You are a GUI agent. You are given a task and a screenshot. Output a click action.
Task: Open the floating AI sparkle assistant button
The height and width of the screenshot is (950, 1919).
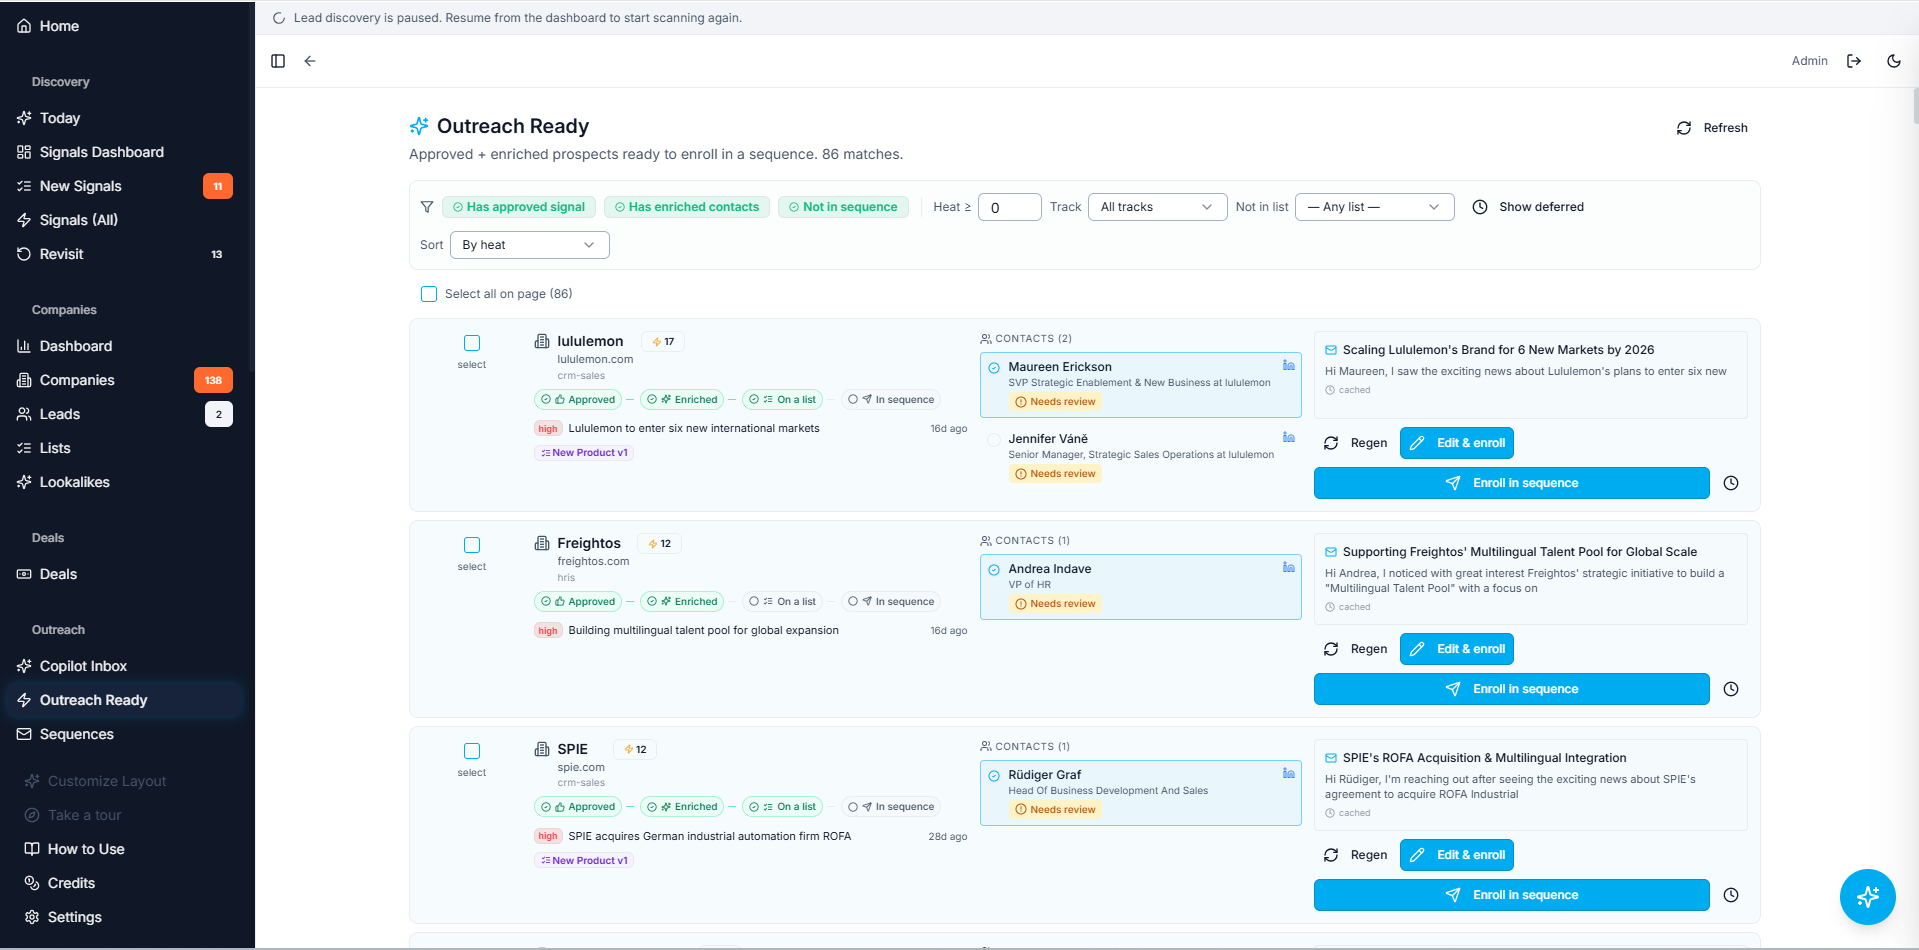[x=1867, y=897]
